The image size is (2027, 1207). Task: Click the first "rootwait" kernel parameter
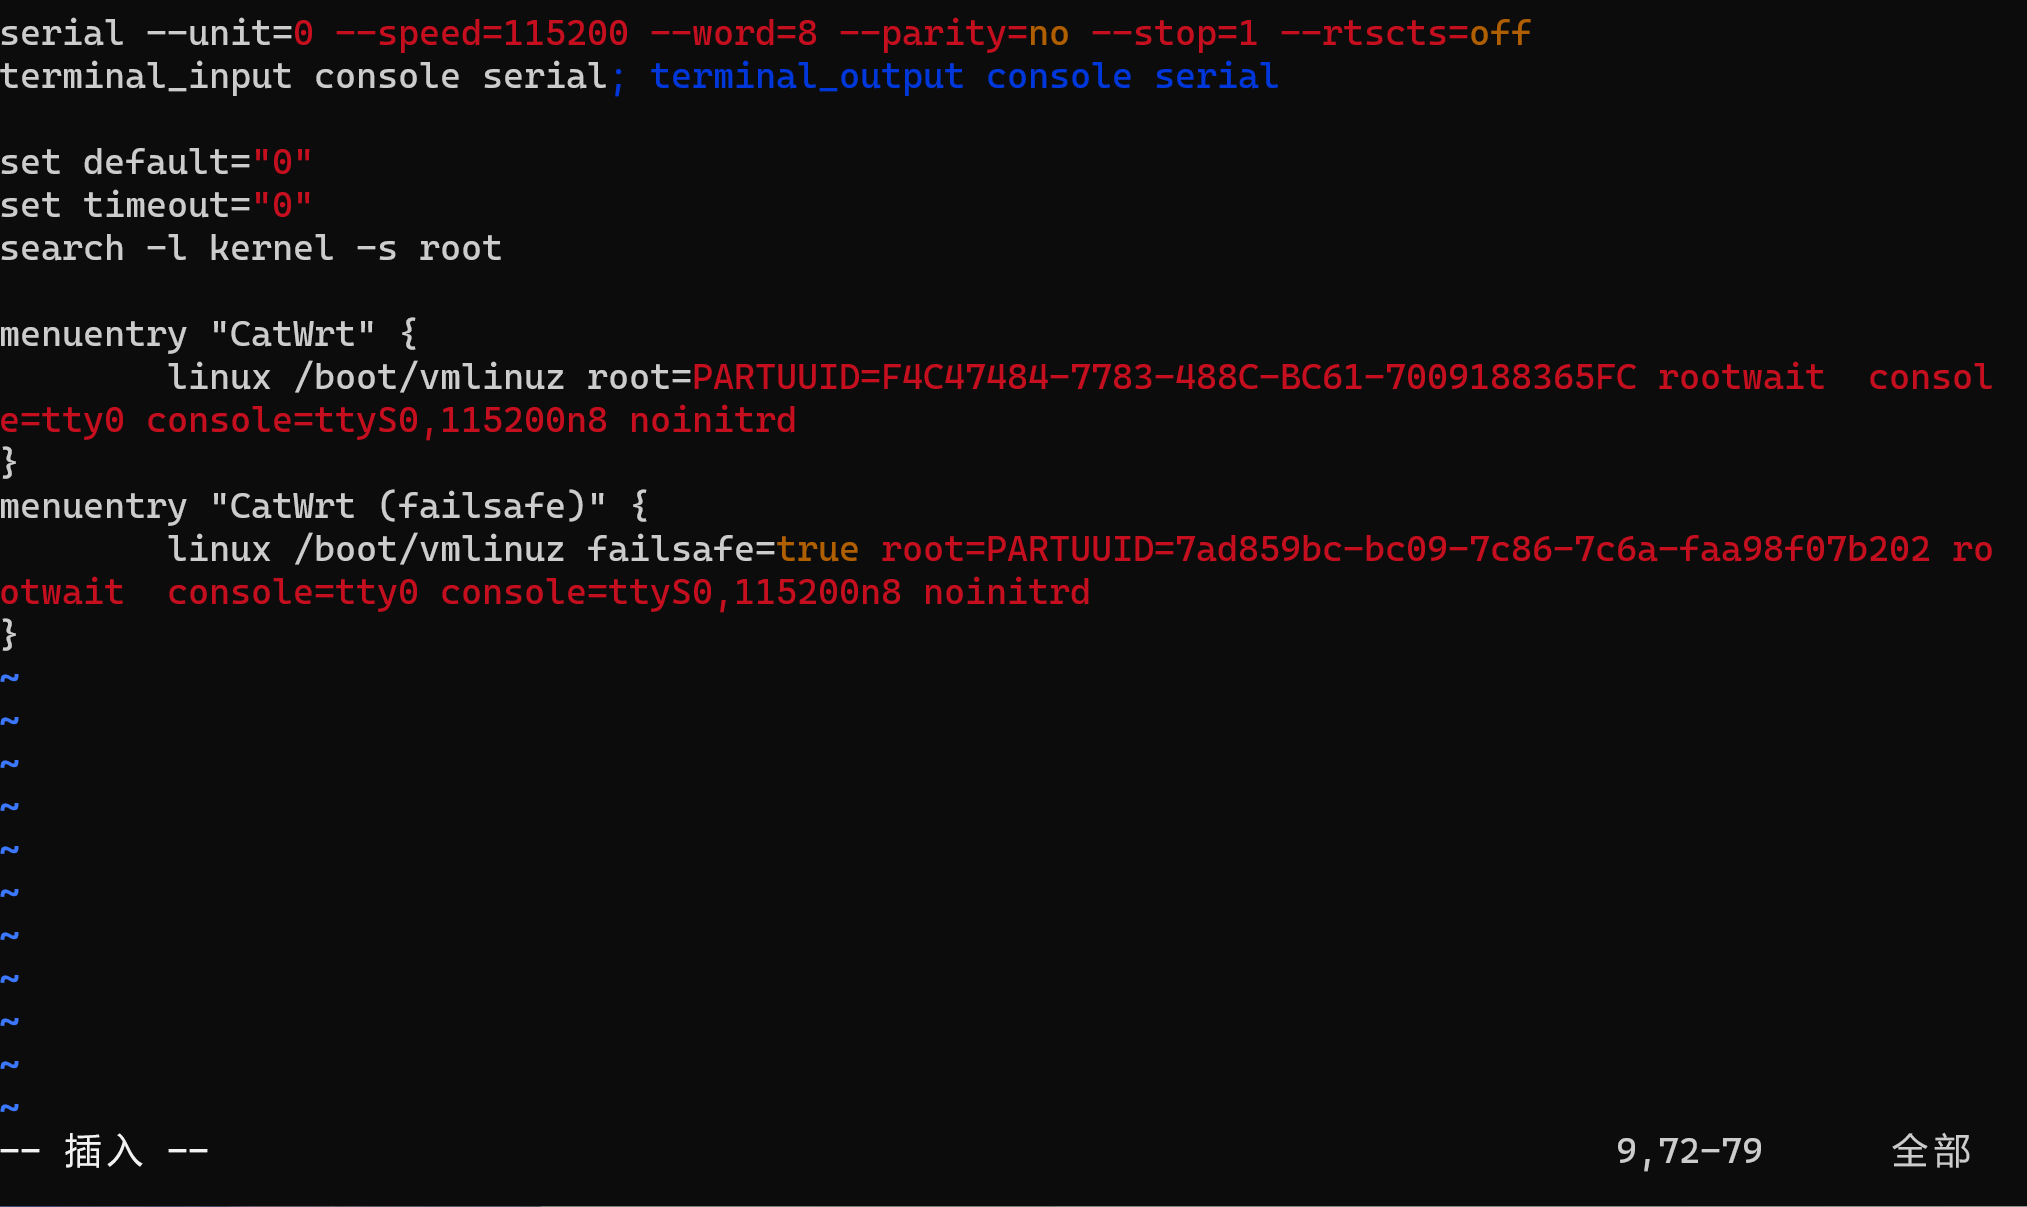tap(1741, 378)
